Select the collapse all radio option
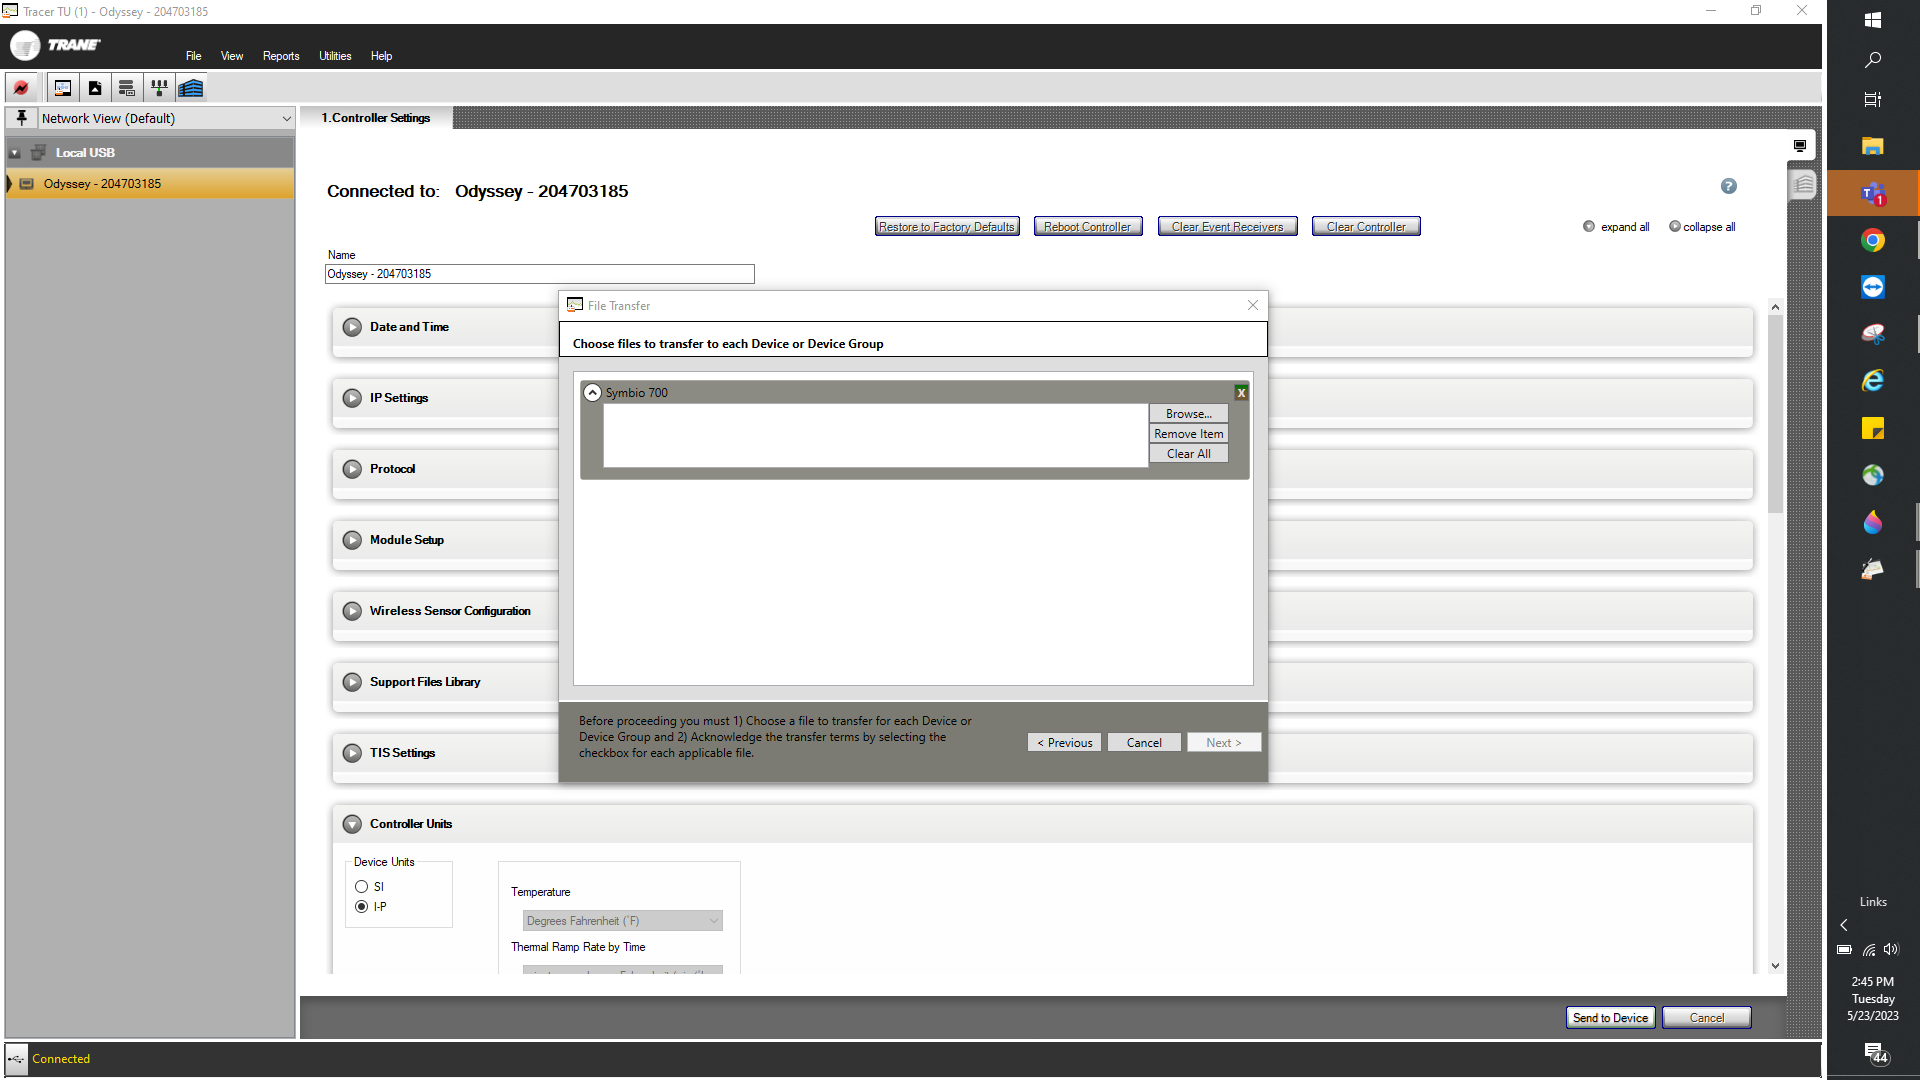This screenshot has width=1920, height=1080. coord(1675,227)
